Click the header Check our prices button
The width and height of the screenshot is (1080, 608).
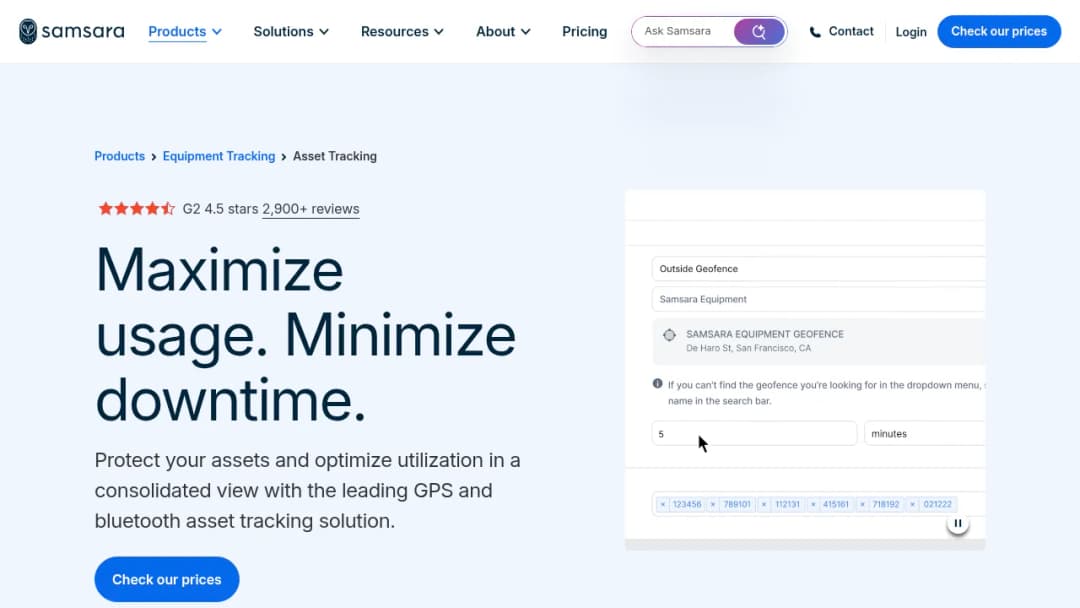(999, 32)
